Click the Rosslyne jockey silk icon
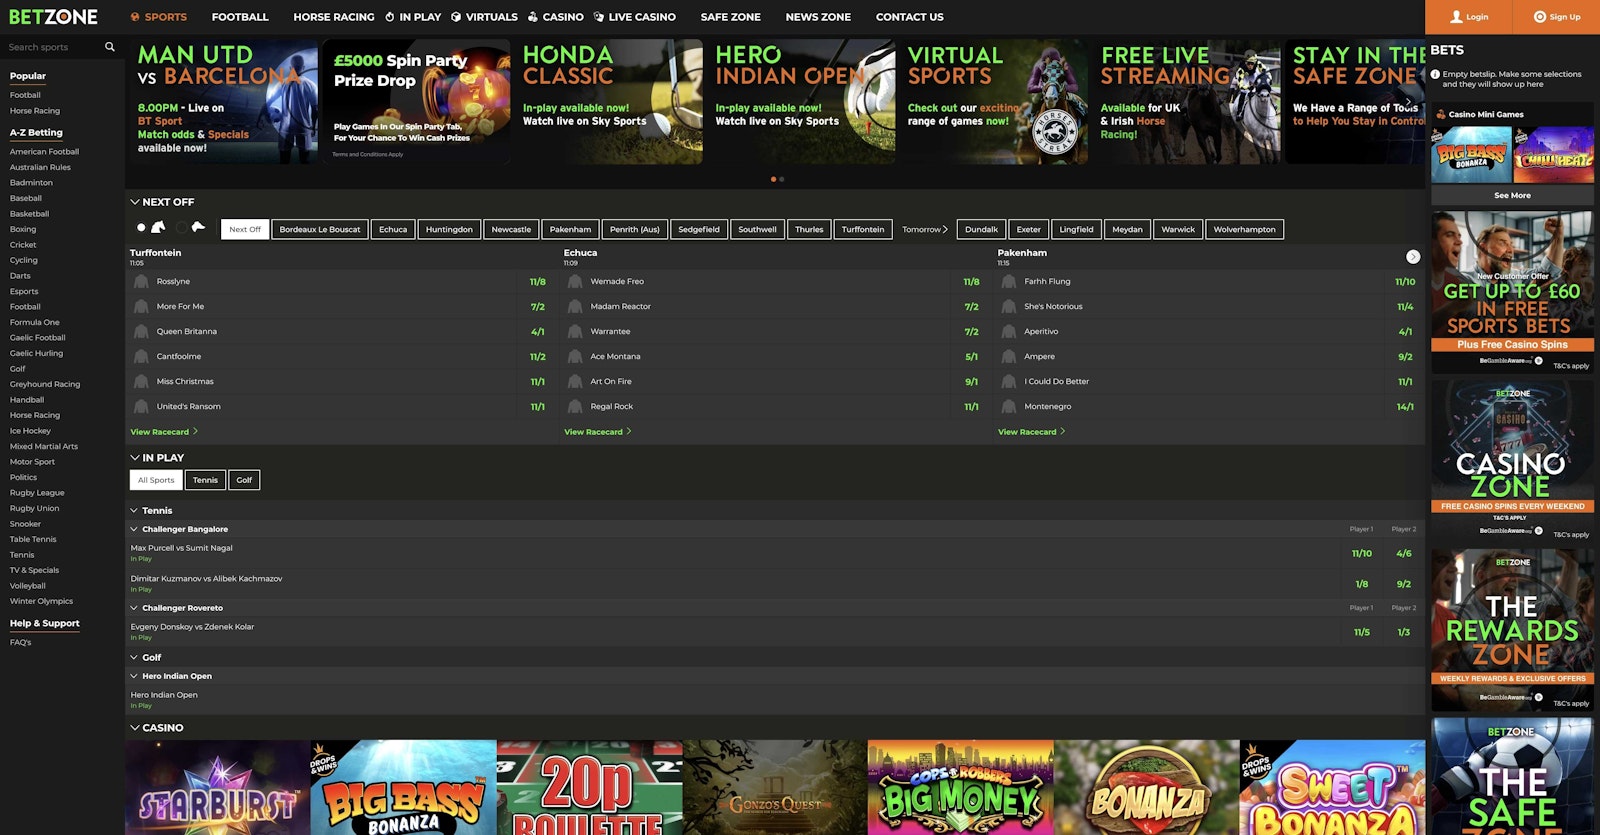The width and height of the screenshot is (1600, 835). [x=141, y=282]
